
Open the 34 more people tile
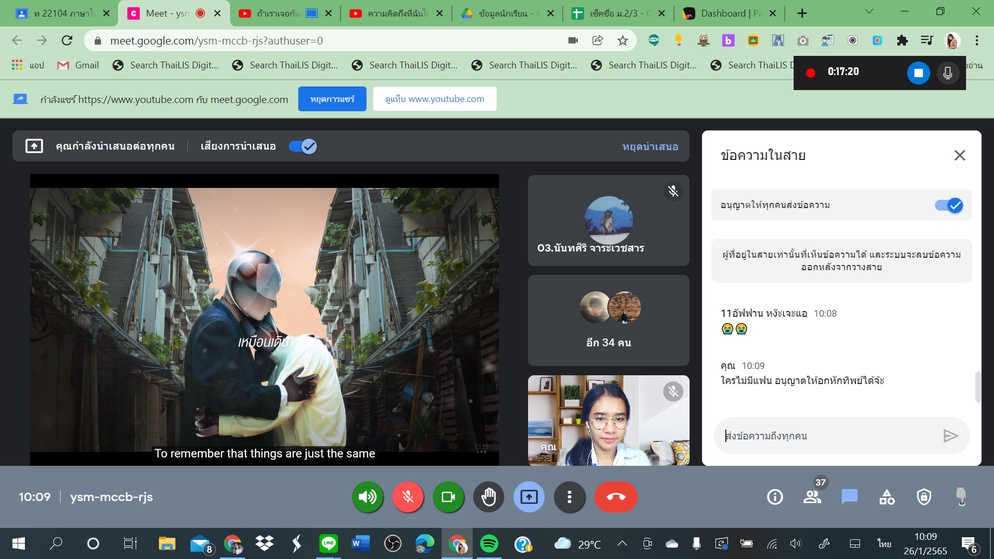(609, 320)
